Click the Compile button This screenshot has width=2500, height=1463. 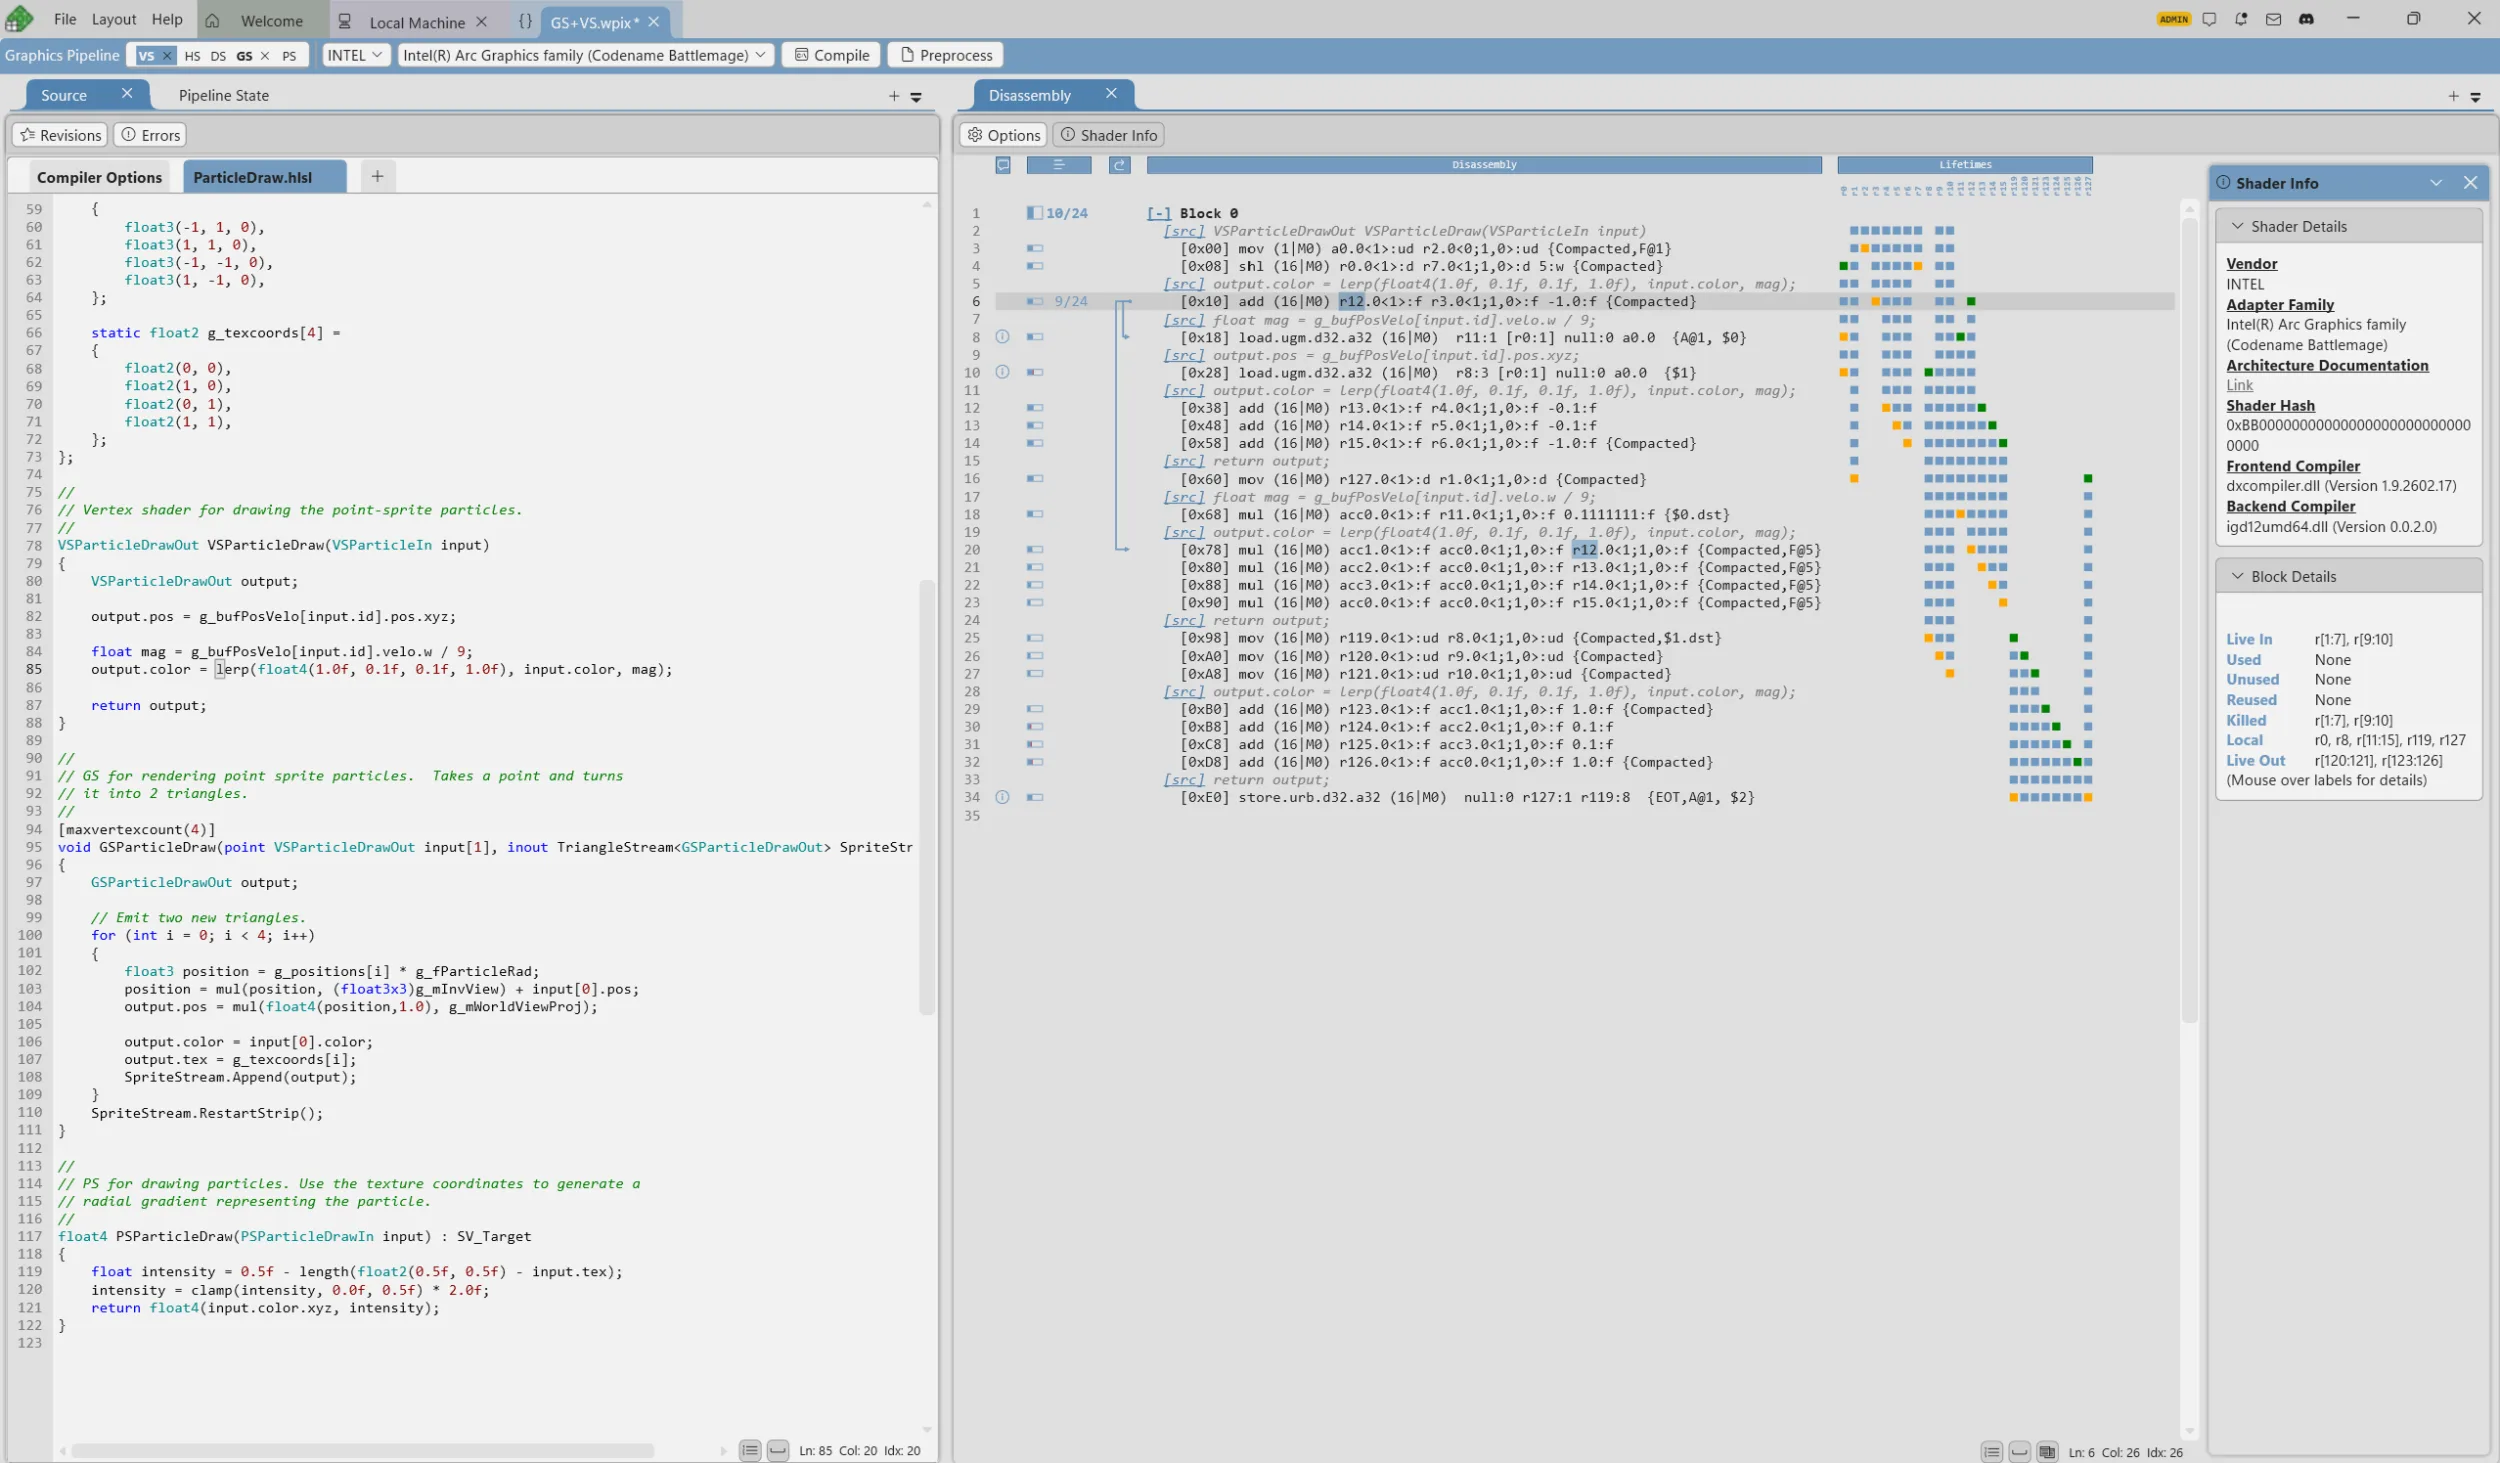831,55
